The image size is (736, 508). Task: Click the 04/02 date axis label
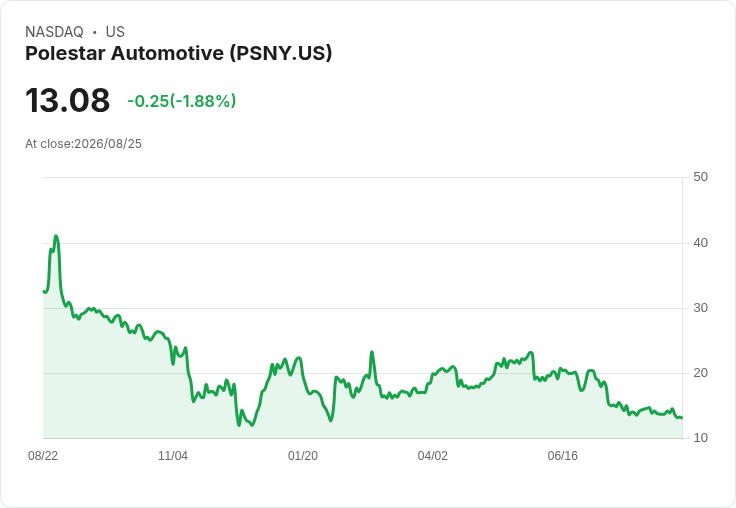[x=433, y=456]
